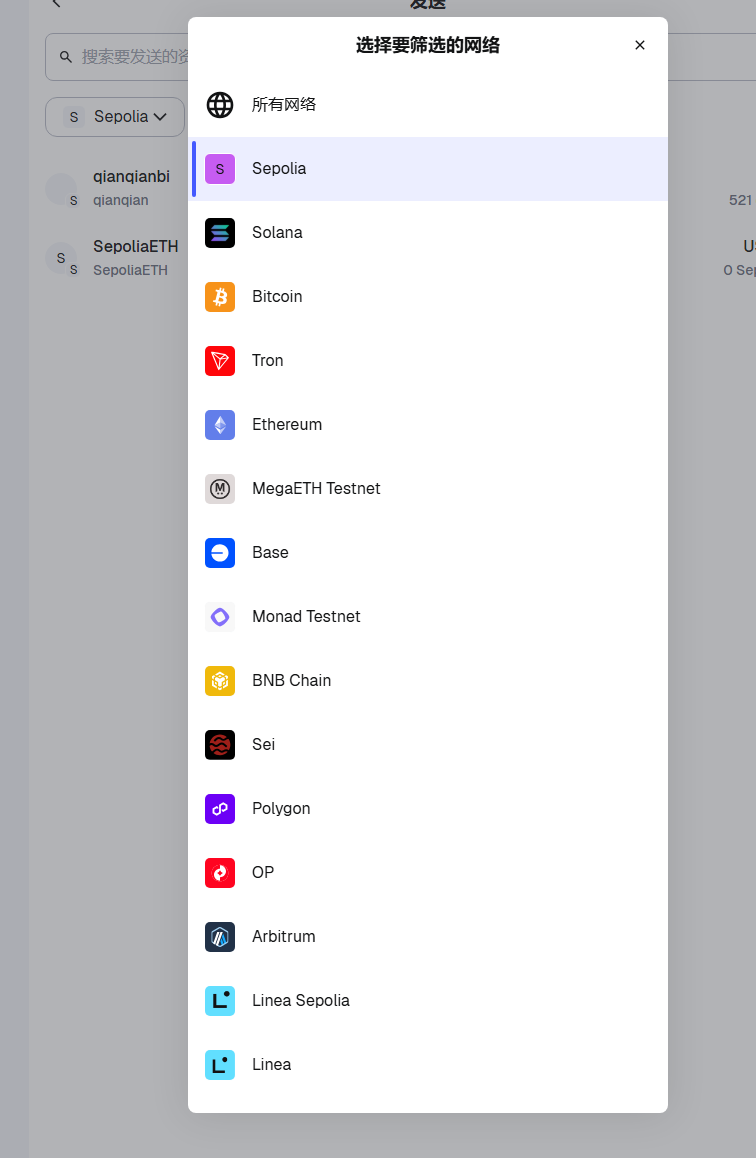Click the Sei logo icon
The height and width of the screenshot is (1158, 756).
pos(220,745)
